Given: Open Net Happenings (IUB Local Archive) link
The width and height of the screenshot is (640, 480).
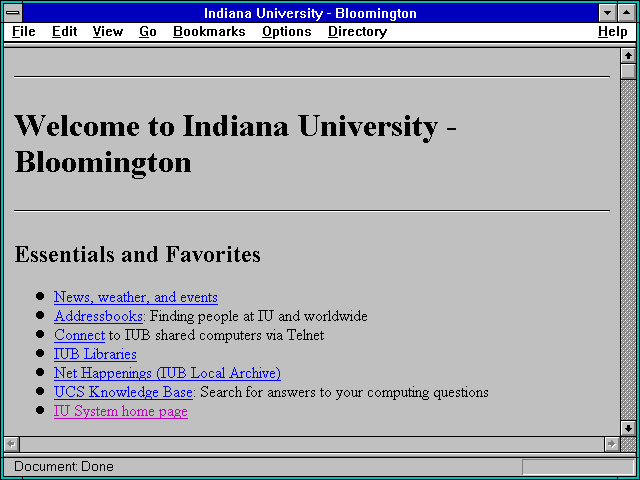Looking at the screenshot, I should pos(167,373).
